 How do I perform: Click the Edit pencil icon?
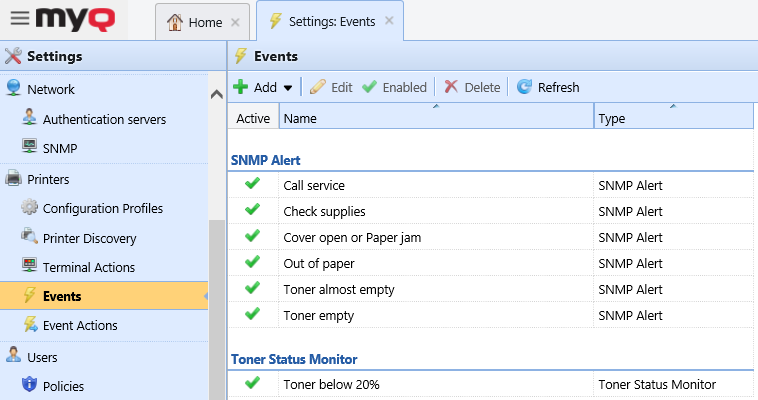[x=318, y=87]
